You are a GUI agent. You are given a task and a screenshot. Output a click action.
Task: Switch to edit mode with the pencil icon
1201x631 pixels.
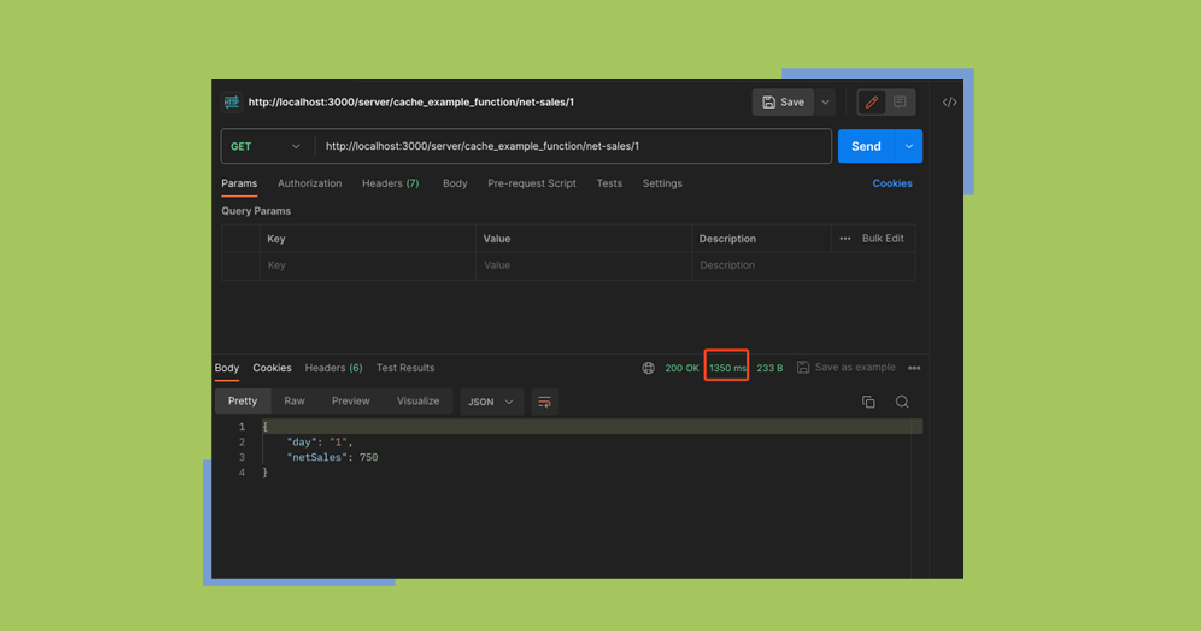tap(872, 102)
